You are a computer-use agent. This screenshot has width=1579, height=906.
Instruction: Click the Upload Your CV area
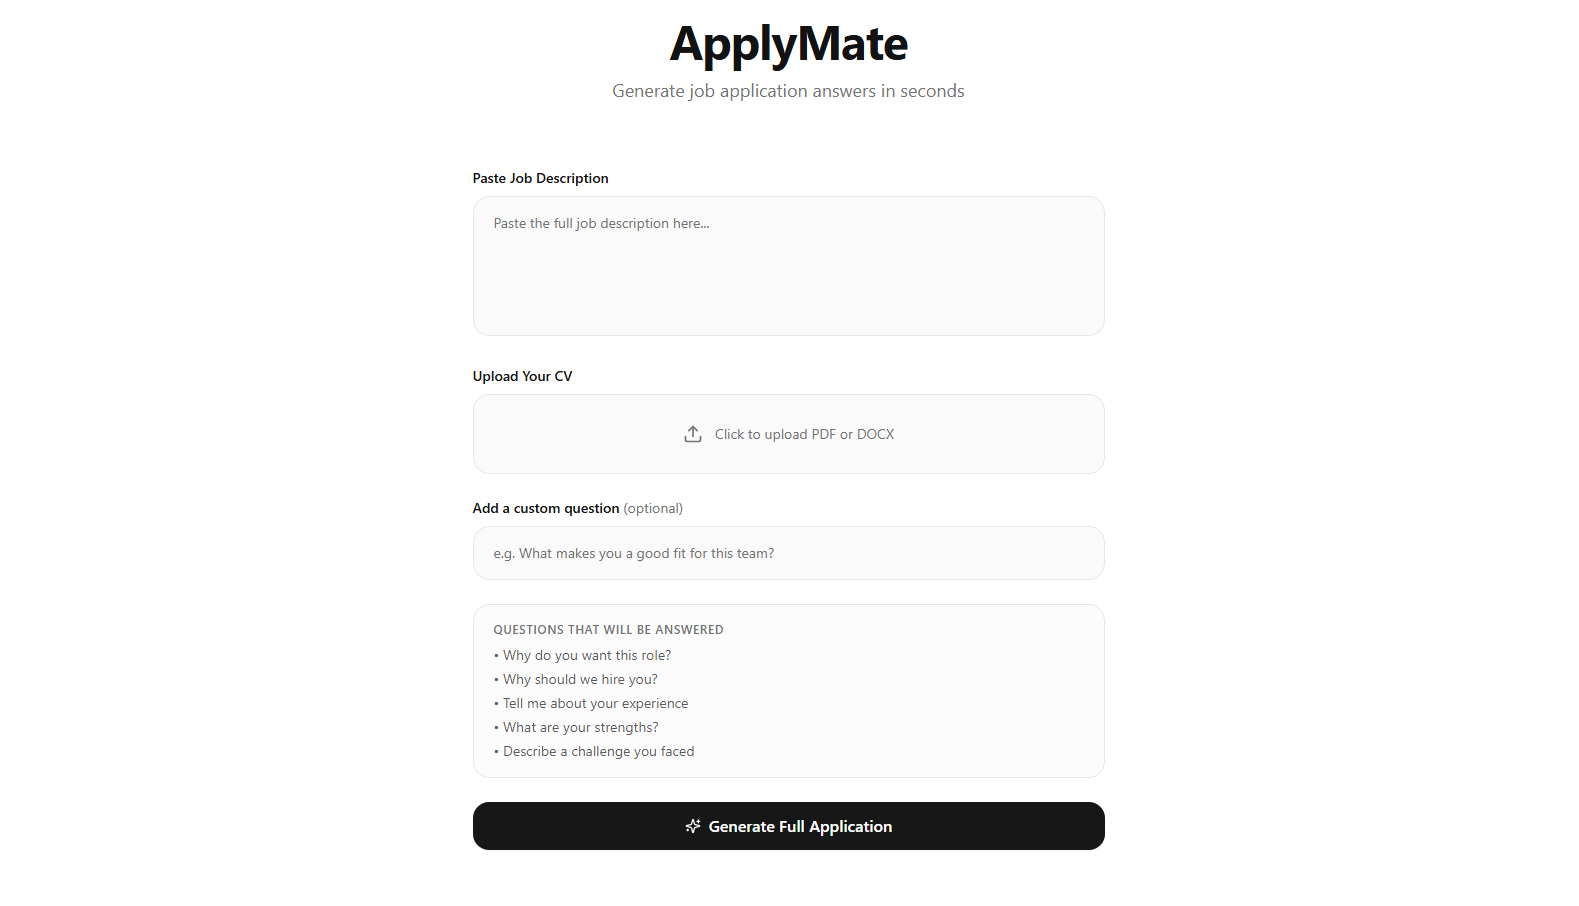tap(789, 434)
